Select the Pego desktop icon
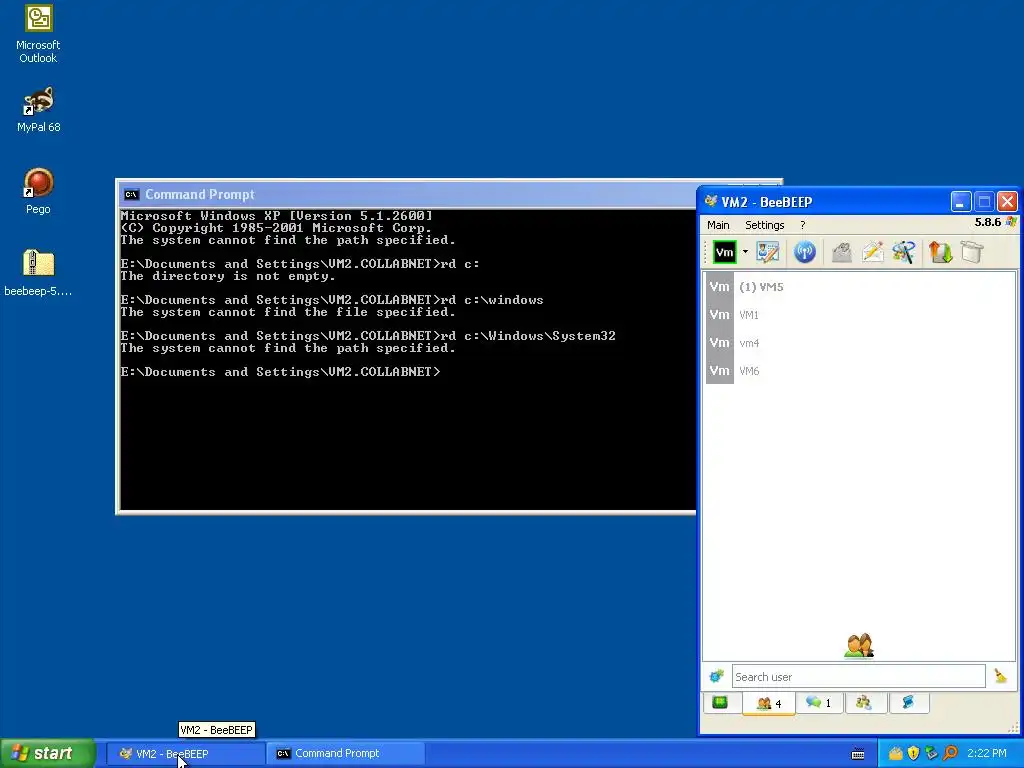This screenshot has height=768, width=1024. (x=38, y=191)
